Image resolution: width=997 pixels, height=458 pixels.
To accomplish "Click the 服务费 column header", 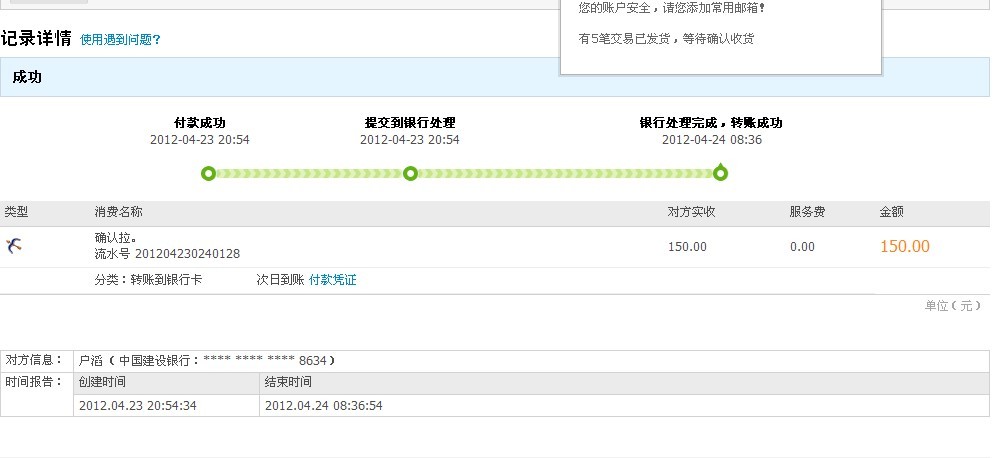I will pos(807,212).
